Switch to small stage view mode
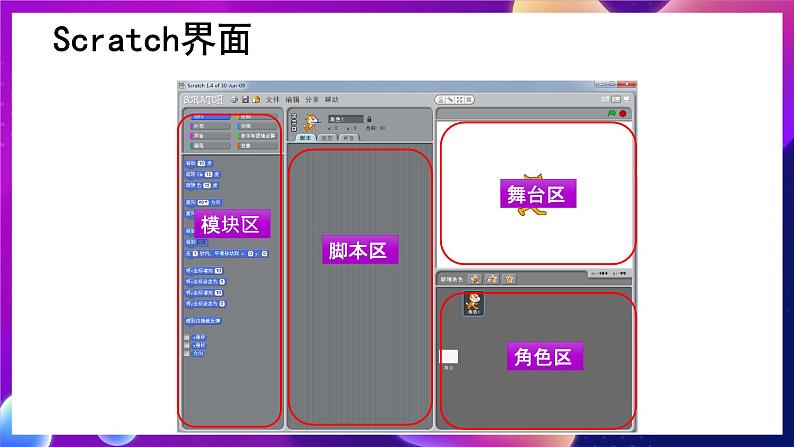The height and width of the screenshot is (447, 794). [x=605, y=100]
